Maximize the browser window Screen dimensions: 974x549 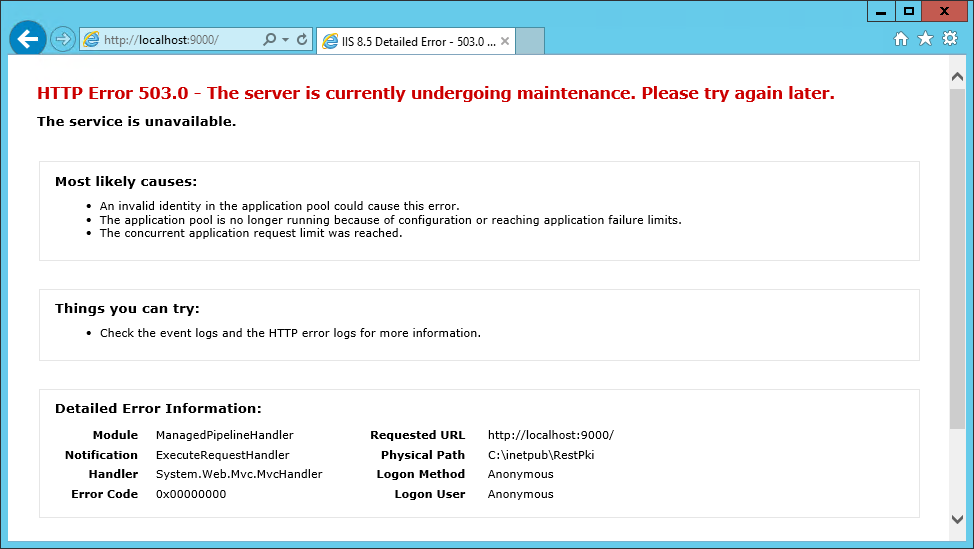(908, 11)
